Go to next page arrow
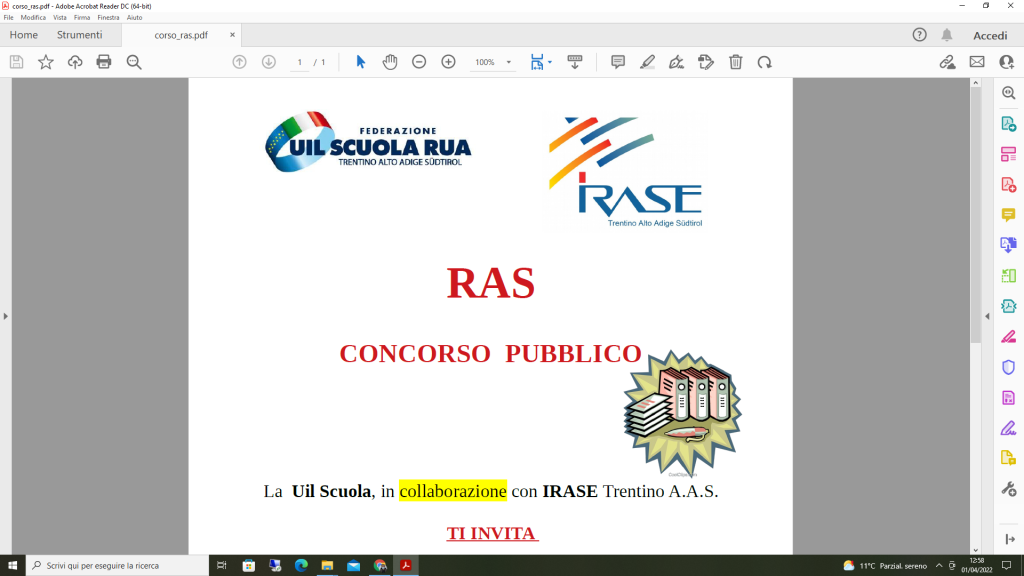 pyautogui.click(x=268, y=62)
